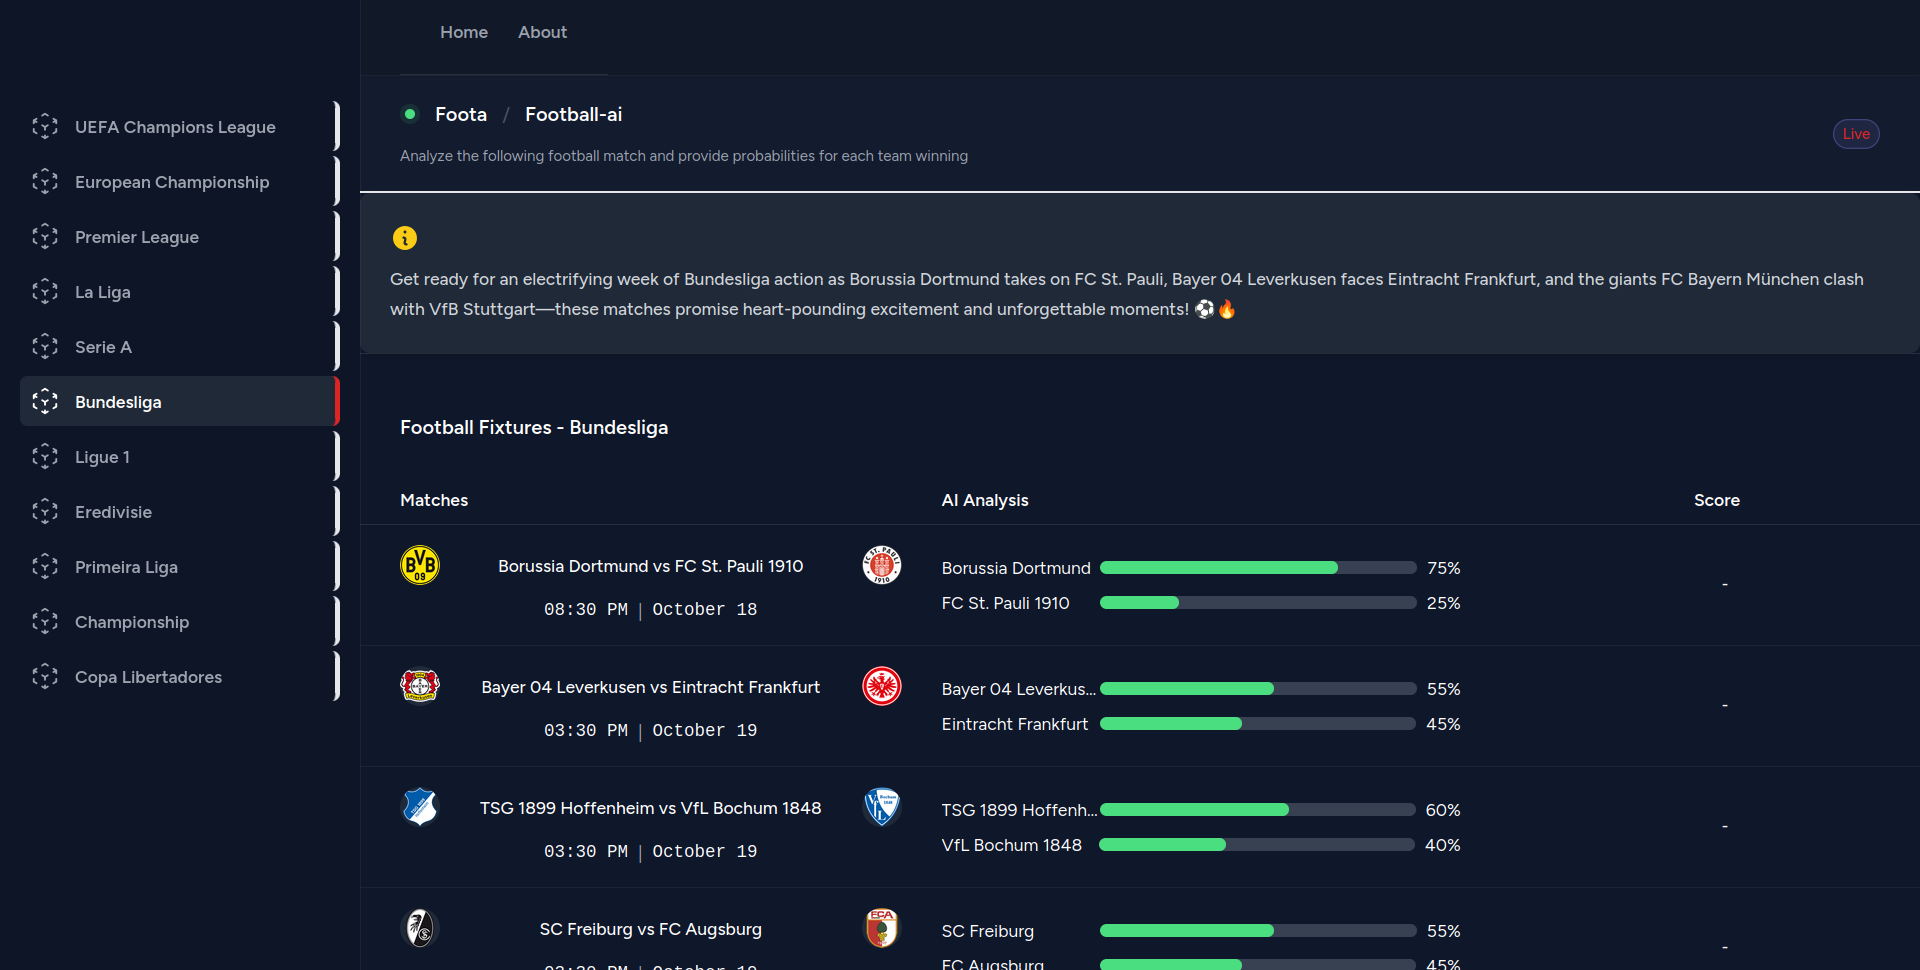Image resolution: width=1920 pixels, height=970 pixels.
Task: Select Premier League in sidebar
Action: point(180,236)
